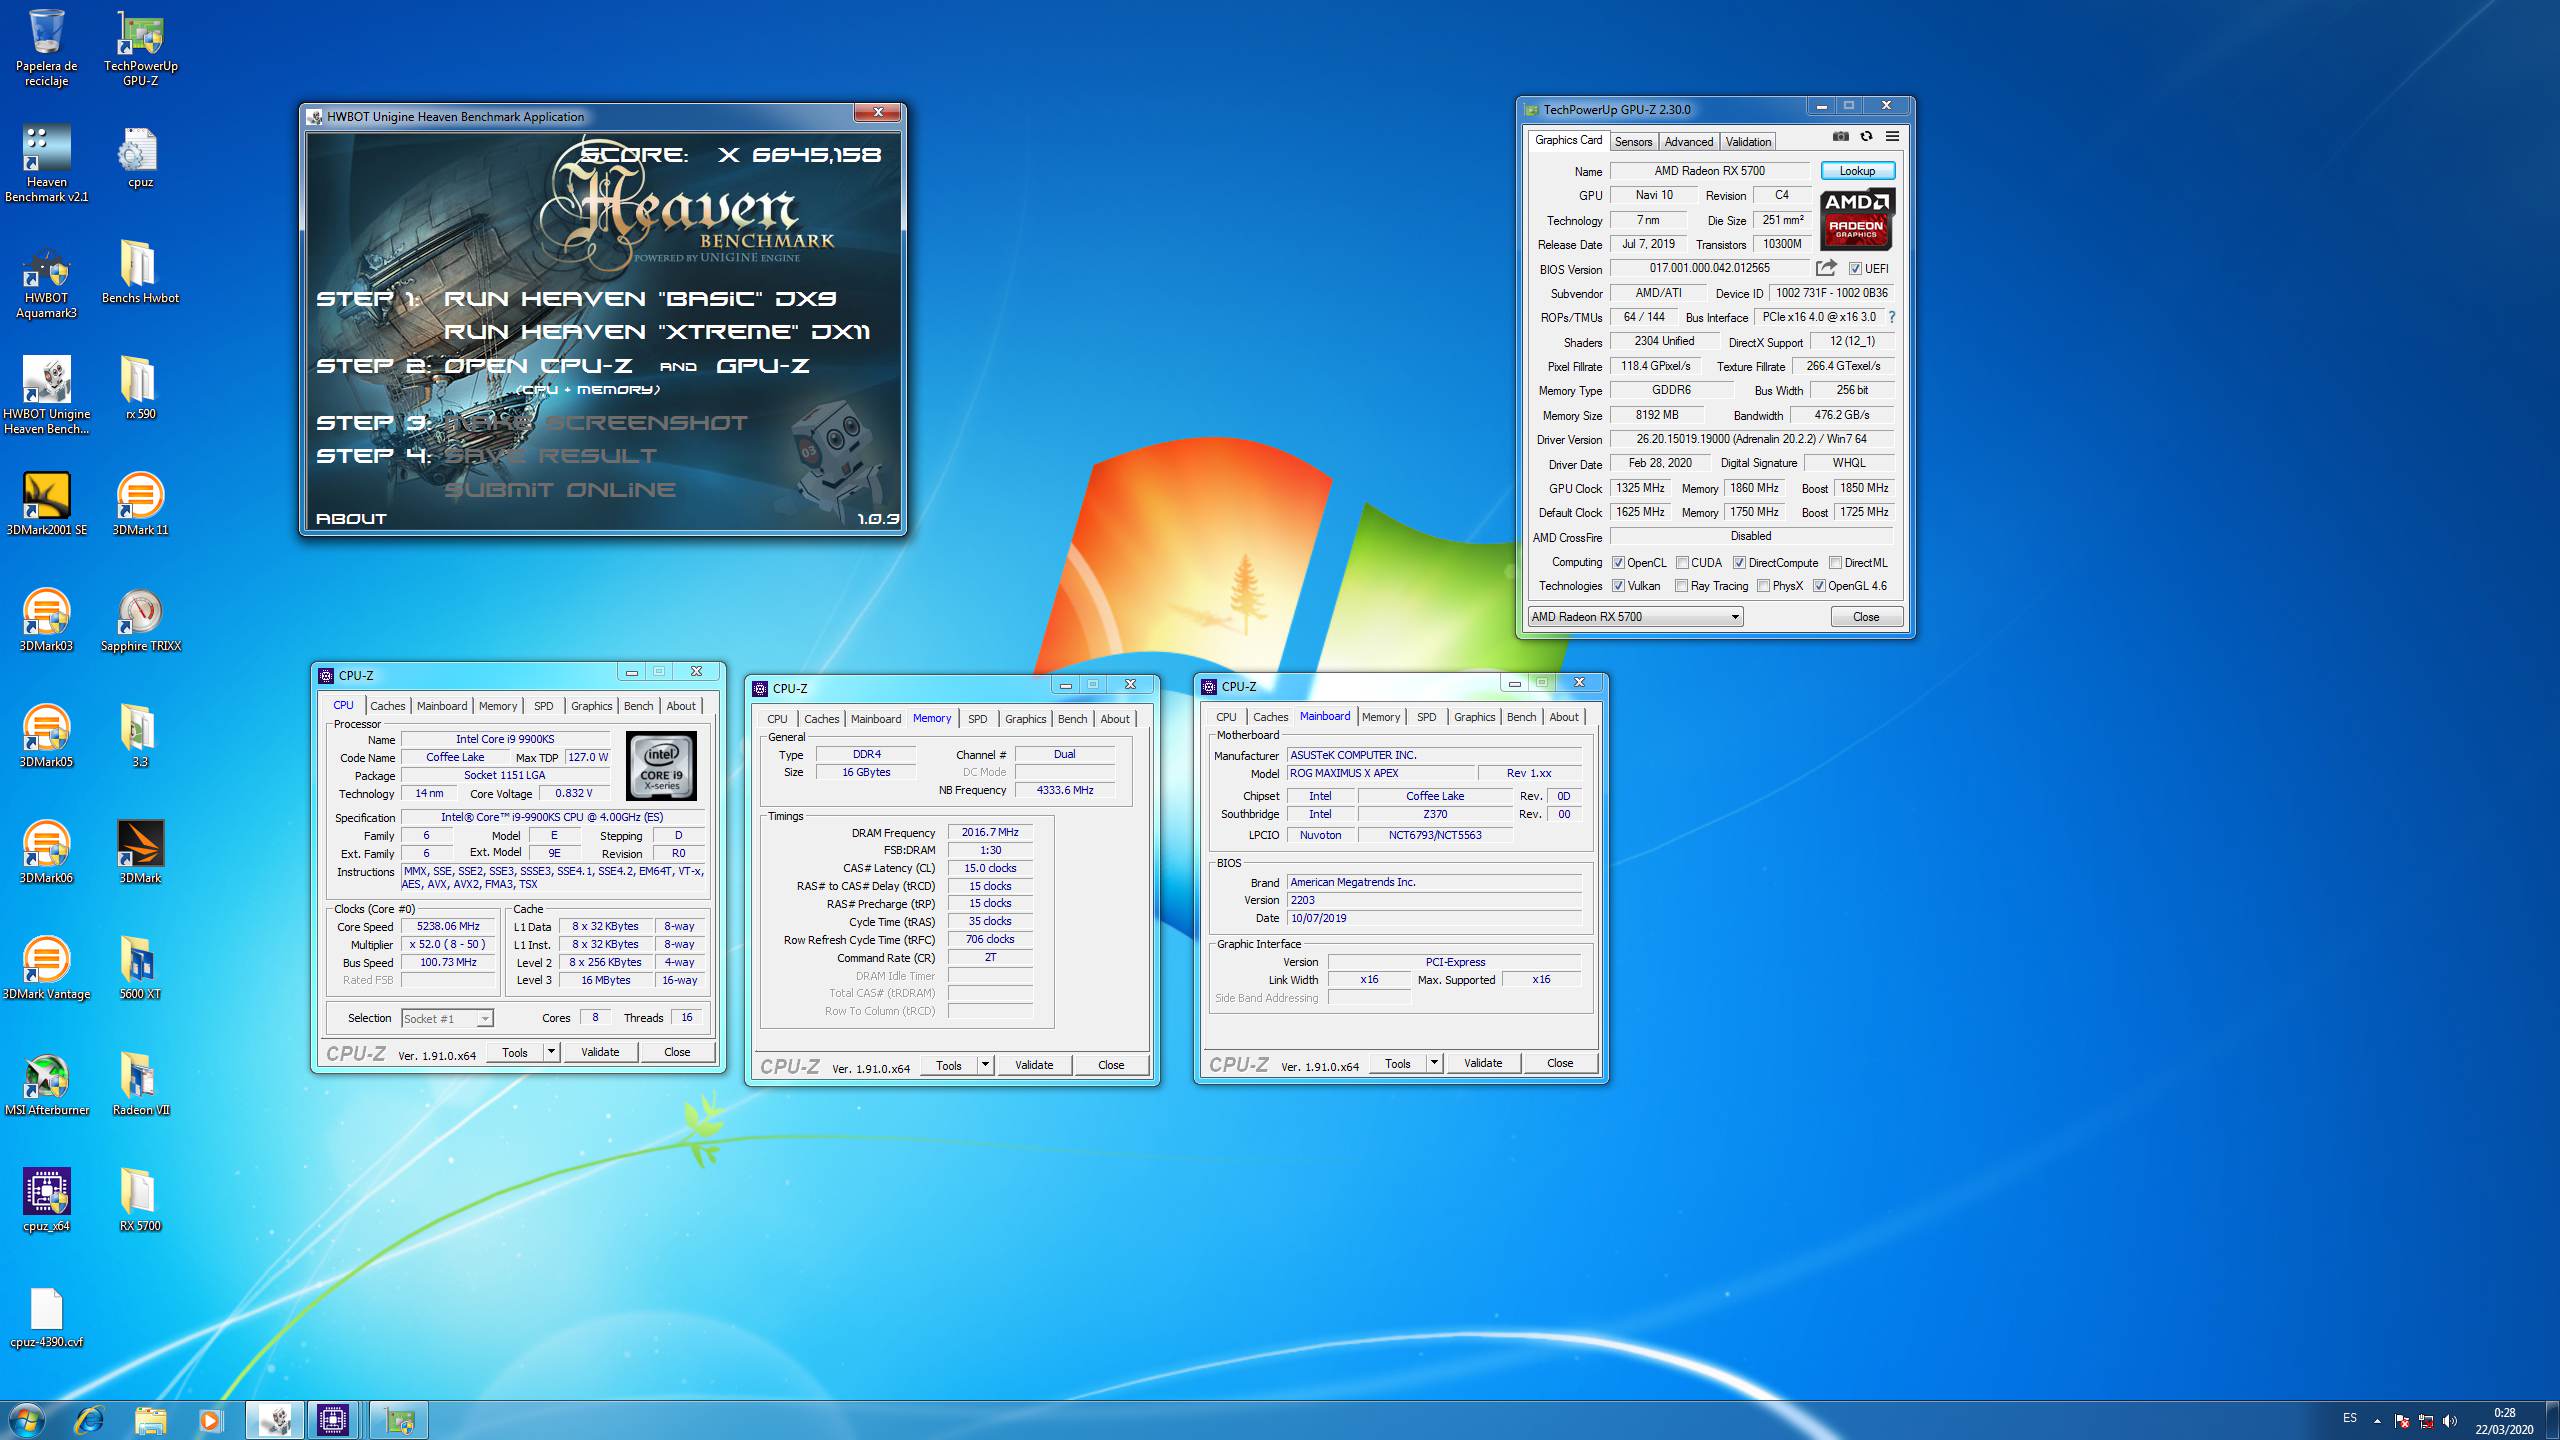Viewport: 2560px width, 1440px height.
Task: Switch to the Sensors tab in GPU-Z
Action: click(1633, 142)
